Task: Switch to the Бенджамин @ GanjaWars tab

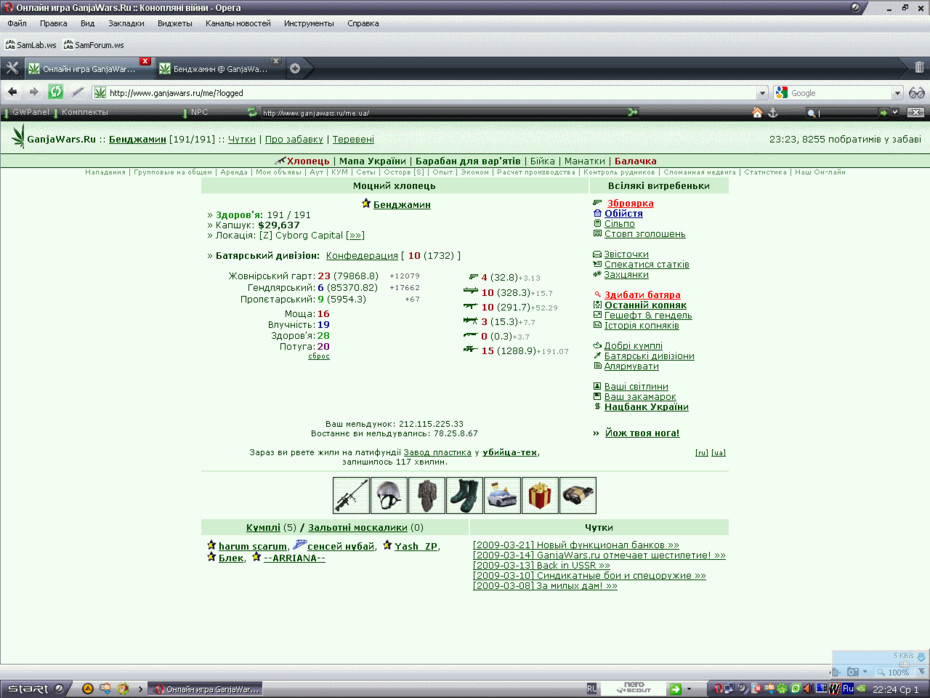Action: click(220, 69)
